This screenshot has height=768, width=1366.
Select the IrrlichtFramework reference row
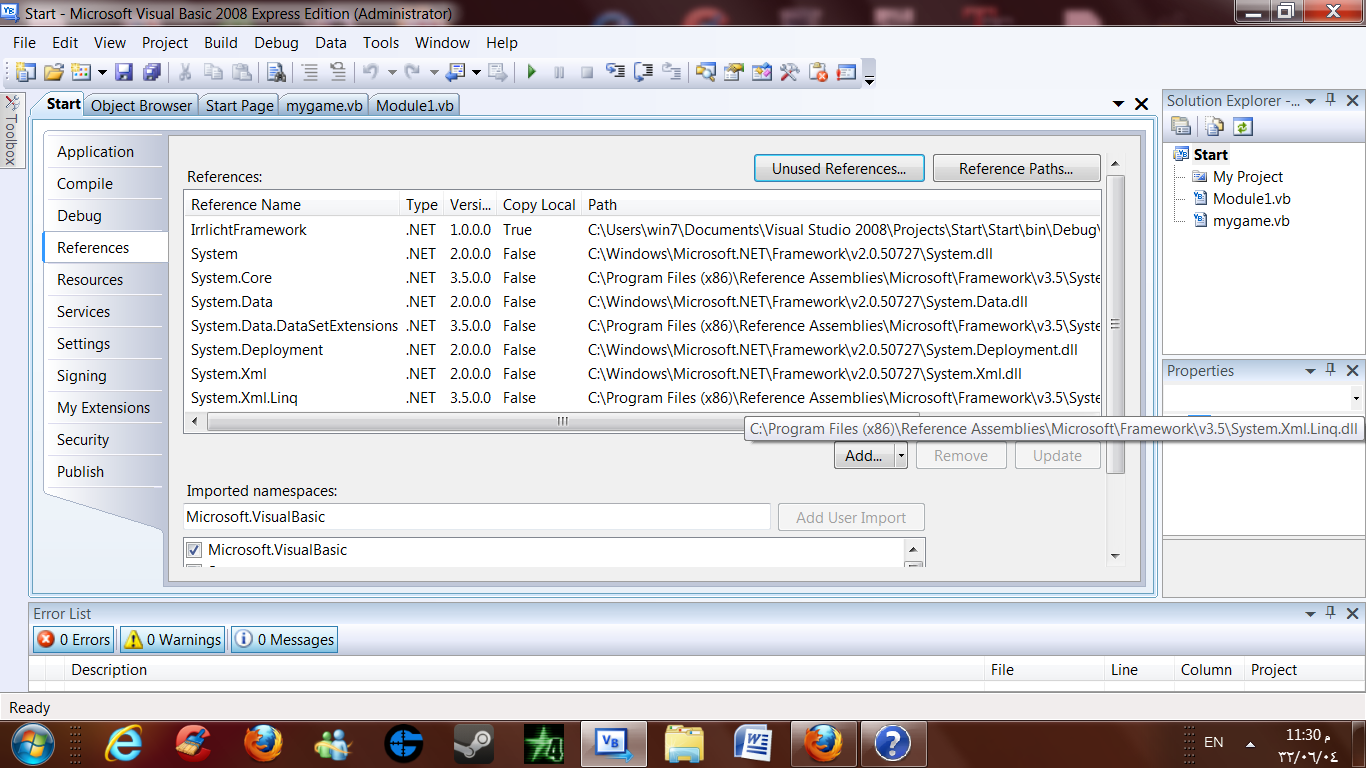pos(643,230)
